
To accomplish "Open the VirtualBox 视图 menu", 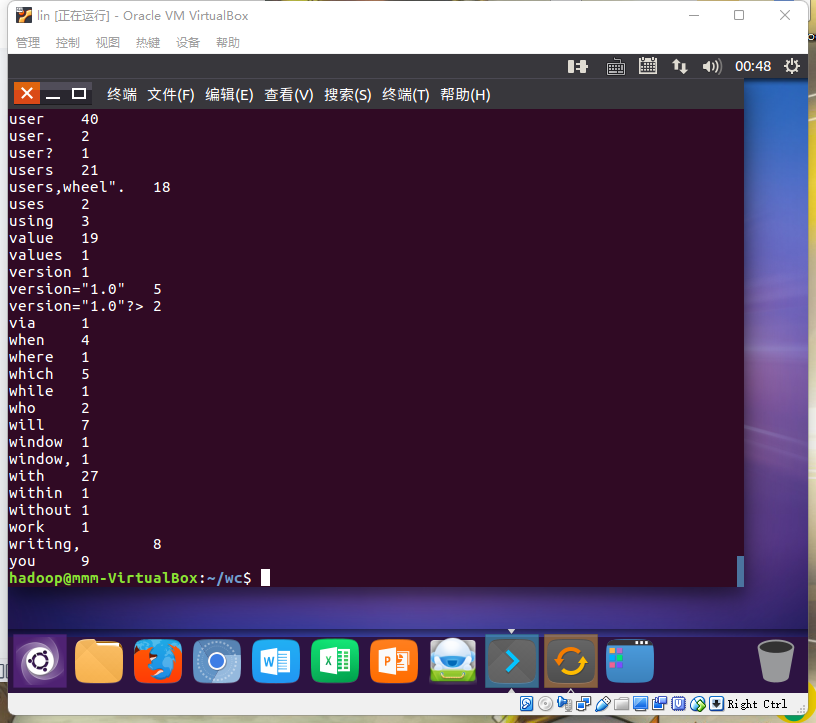I will (108, 43).
